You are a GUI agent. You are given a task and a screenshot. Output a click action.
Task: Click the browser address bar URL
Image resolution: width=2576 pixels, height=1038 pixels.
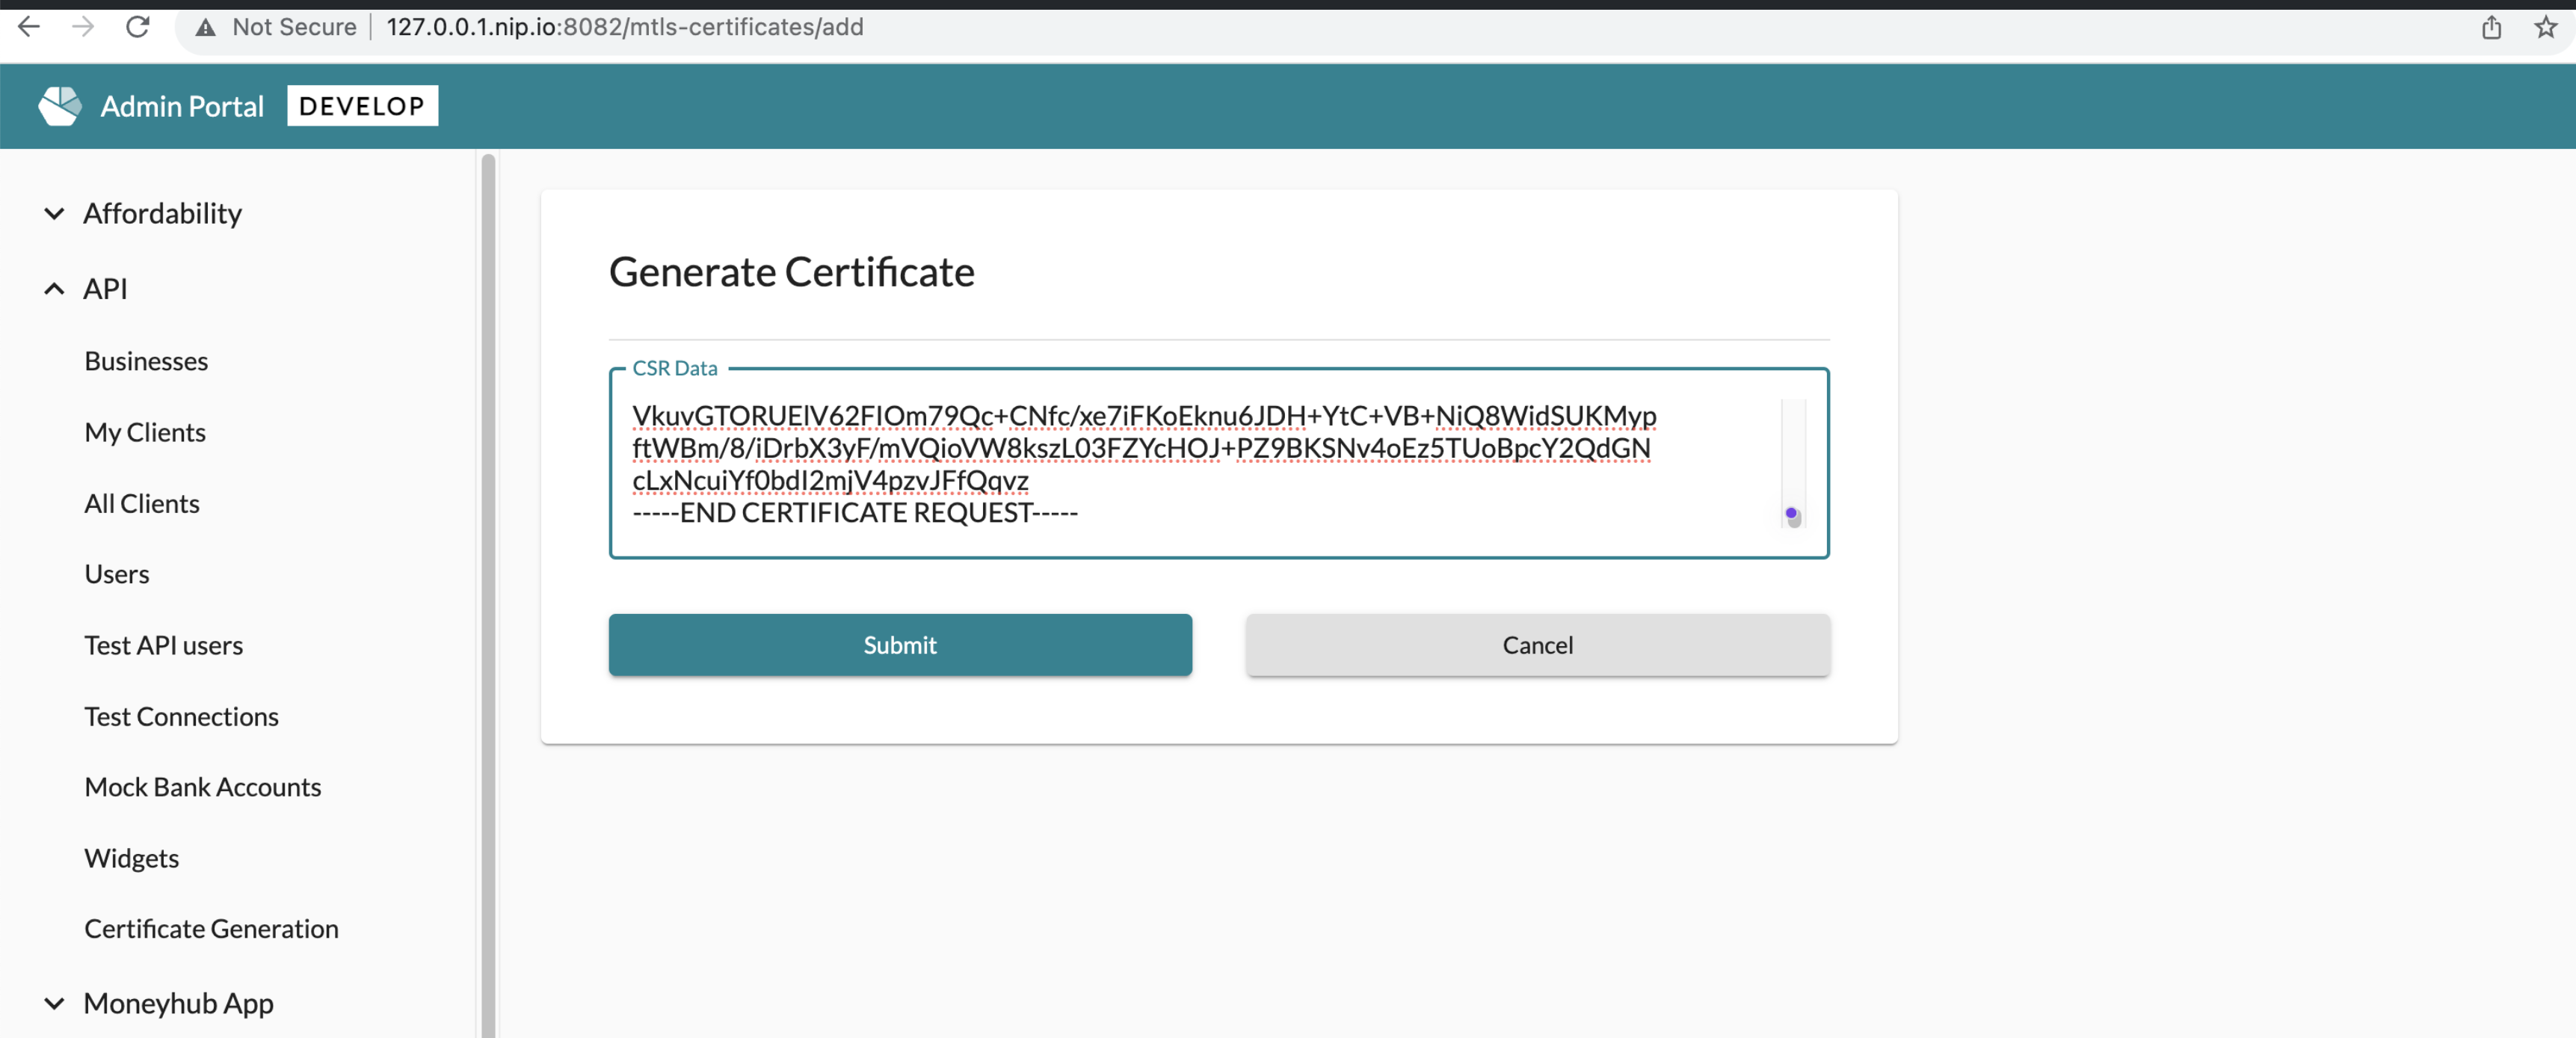click(625, 27)
